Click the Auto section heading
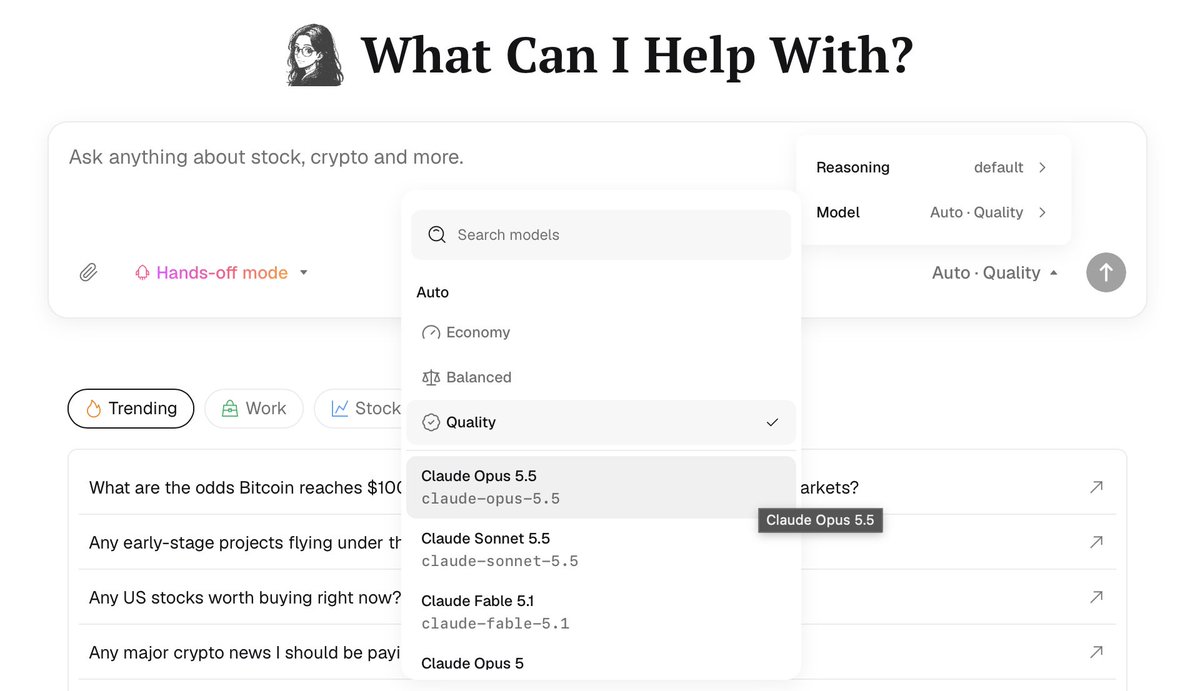1200x691 pixels. pyautogui.click(x=433, y=292)
